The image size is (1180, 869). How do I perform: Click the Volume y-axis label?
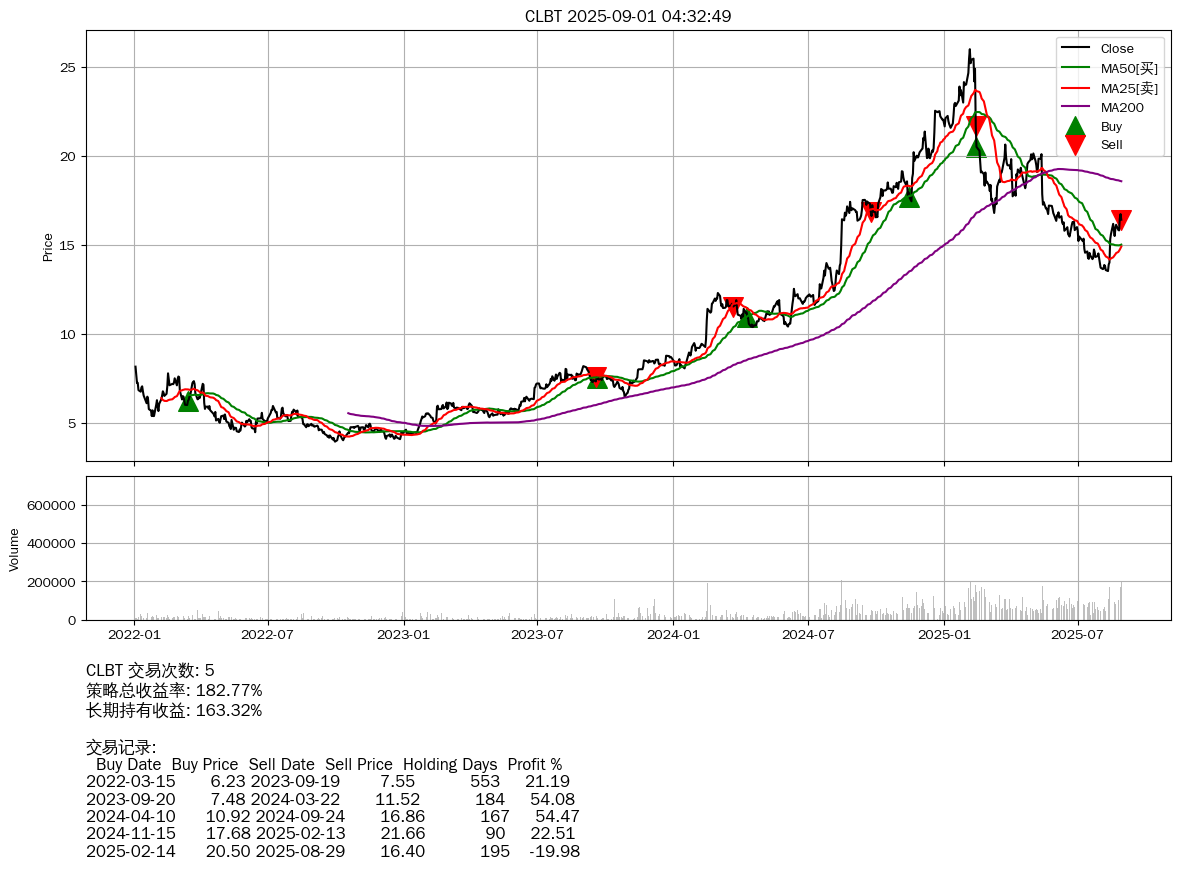click(14, 549)
